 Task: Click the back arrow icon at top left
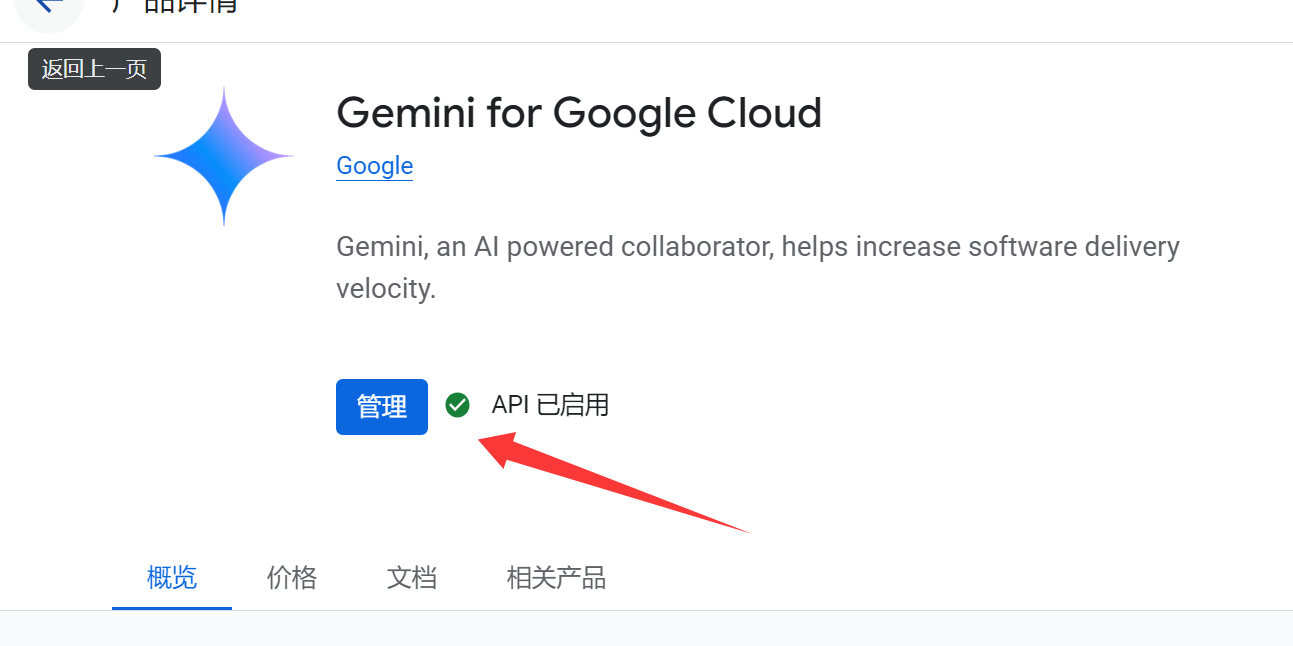click(x=48, y=5)
